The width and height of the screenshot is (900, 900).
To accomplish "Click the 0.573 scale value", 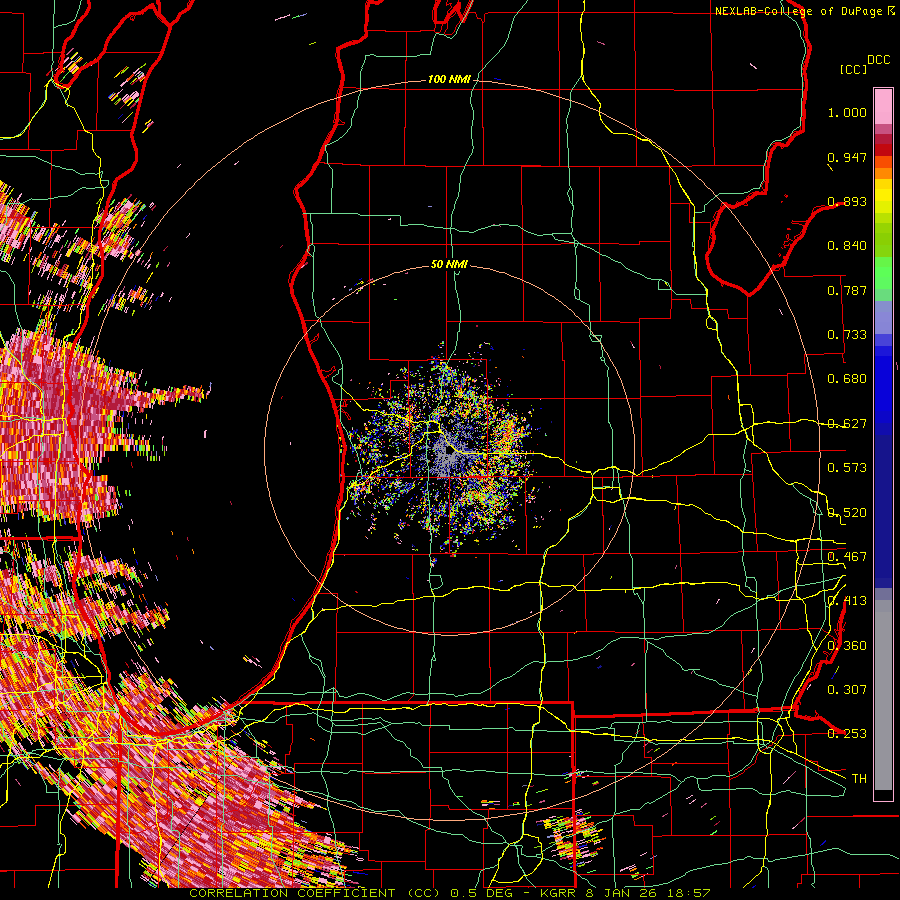I will click(x=847, y=468).
